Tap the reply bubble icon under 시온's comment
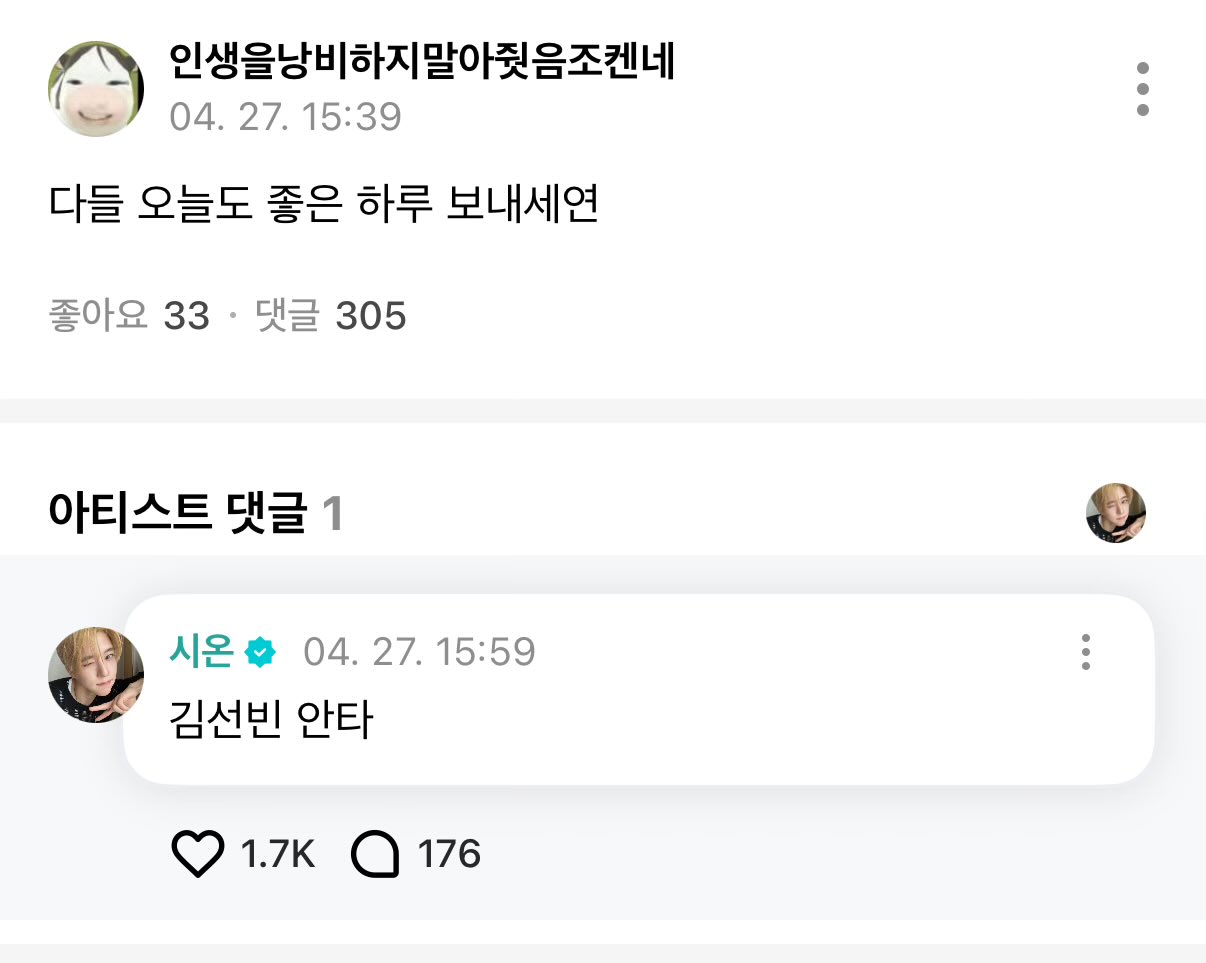Viewport: 1206px width, 963px height. pos(376,854)
